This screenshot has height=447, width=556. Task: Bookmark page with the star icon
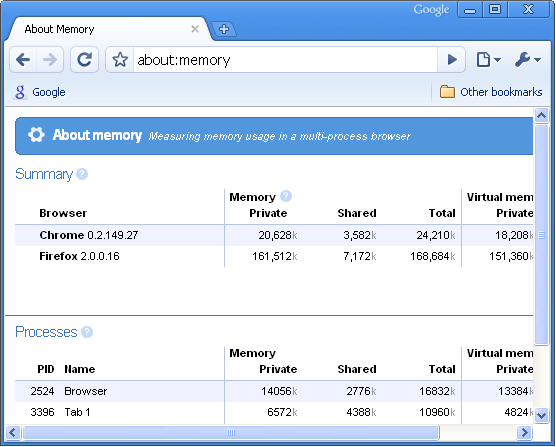tap(120, 60)
